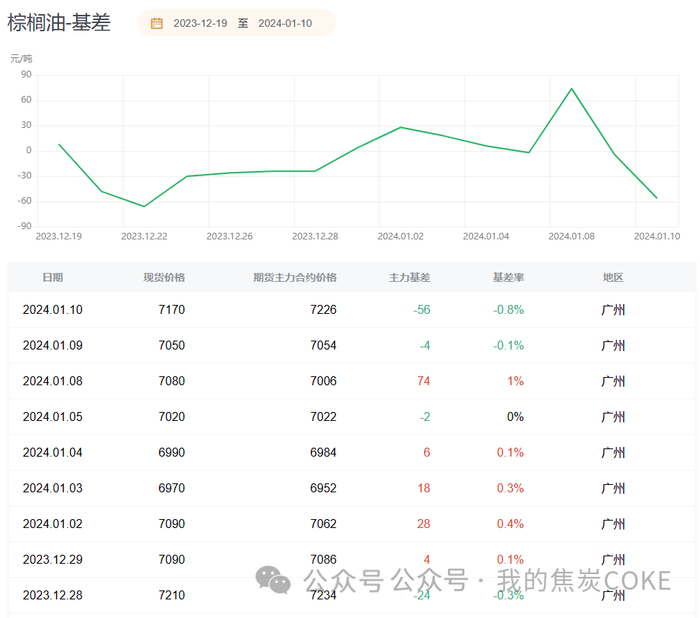Click the 现货价格 column header
700x618 pixels.
pyautogui.click(x=164, y=277)
